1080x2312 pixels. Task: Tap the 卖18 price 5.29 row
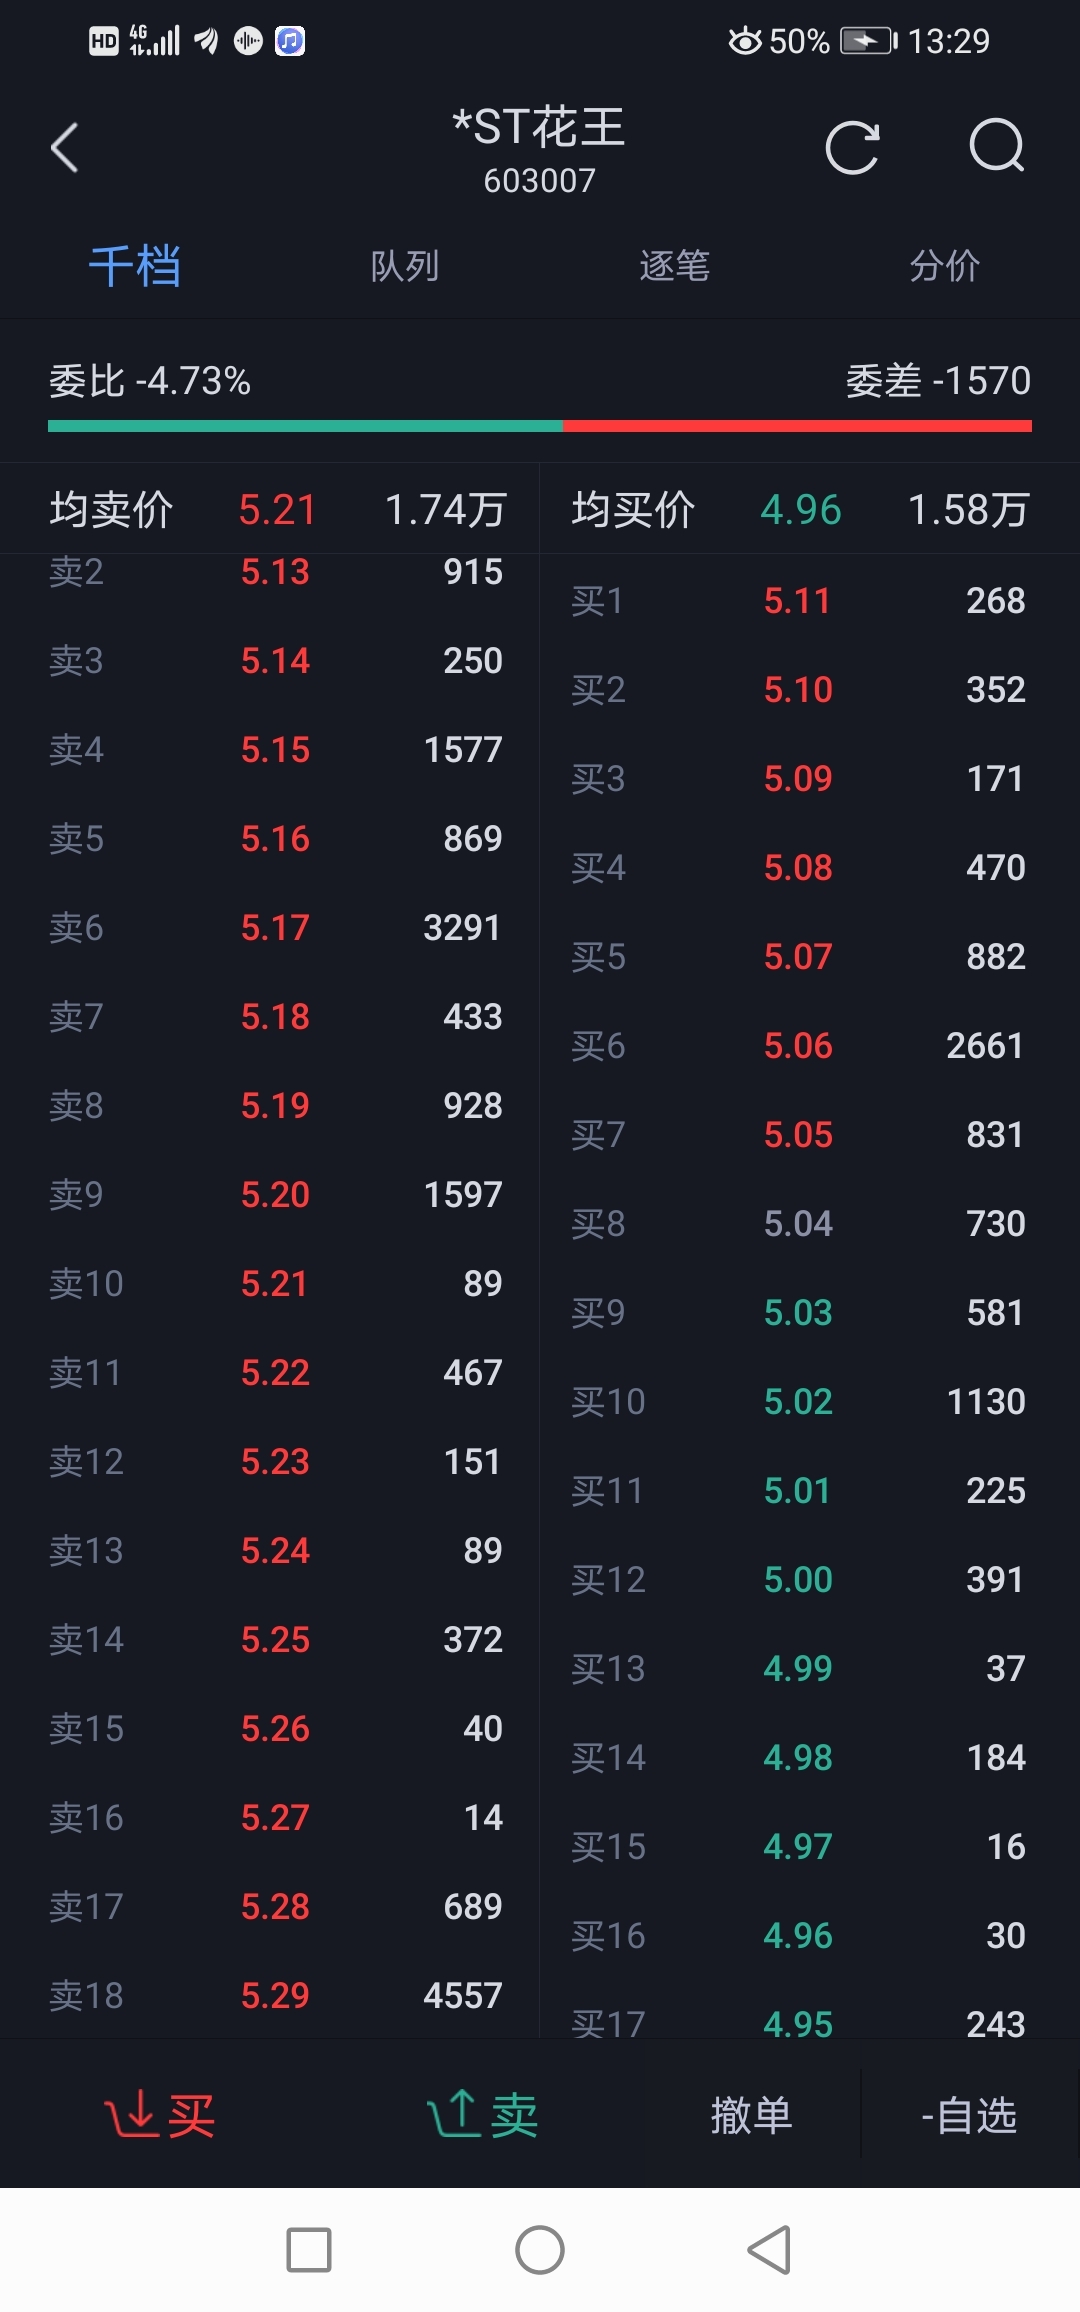[275, 1996]
